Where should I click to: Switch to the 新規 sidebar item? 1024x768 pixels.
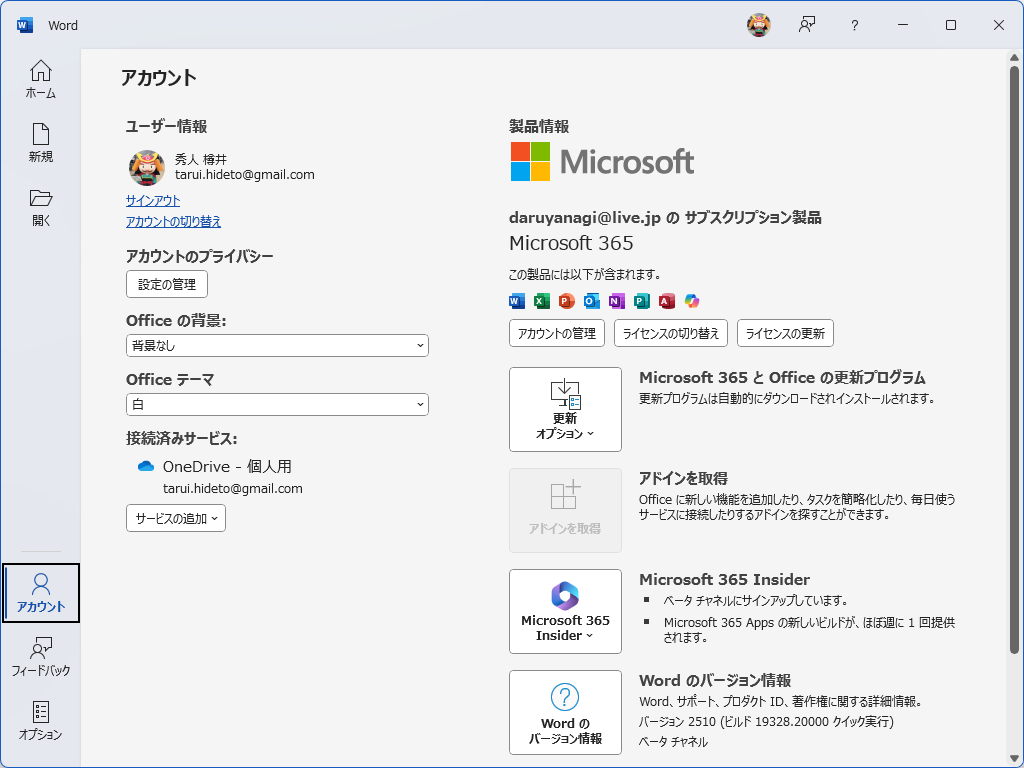pos(40,140)
